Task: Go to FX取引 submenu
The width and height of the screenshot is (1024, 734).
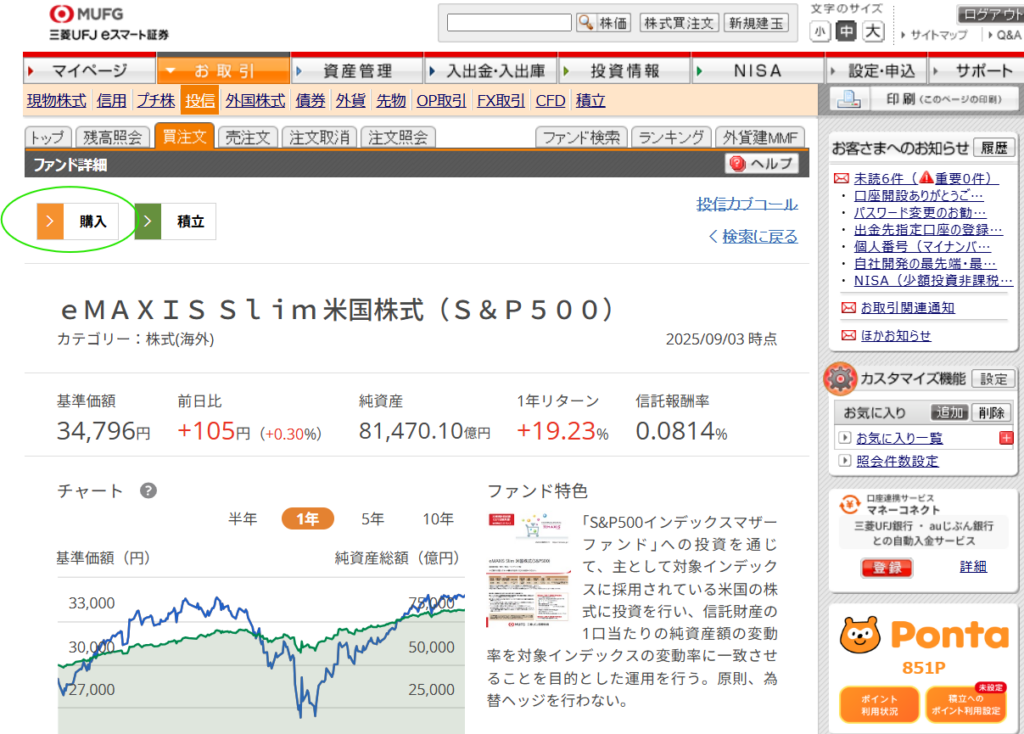Action: pyautogui.click(x=501, y=101)
